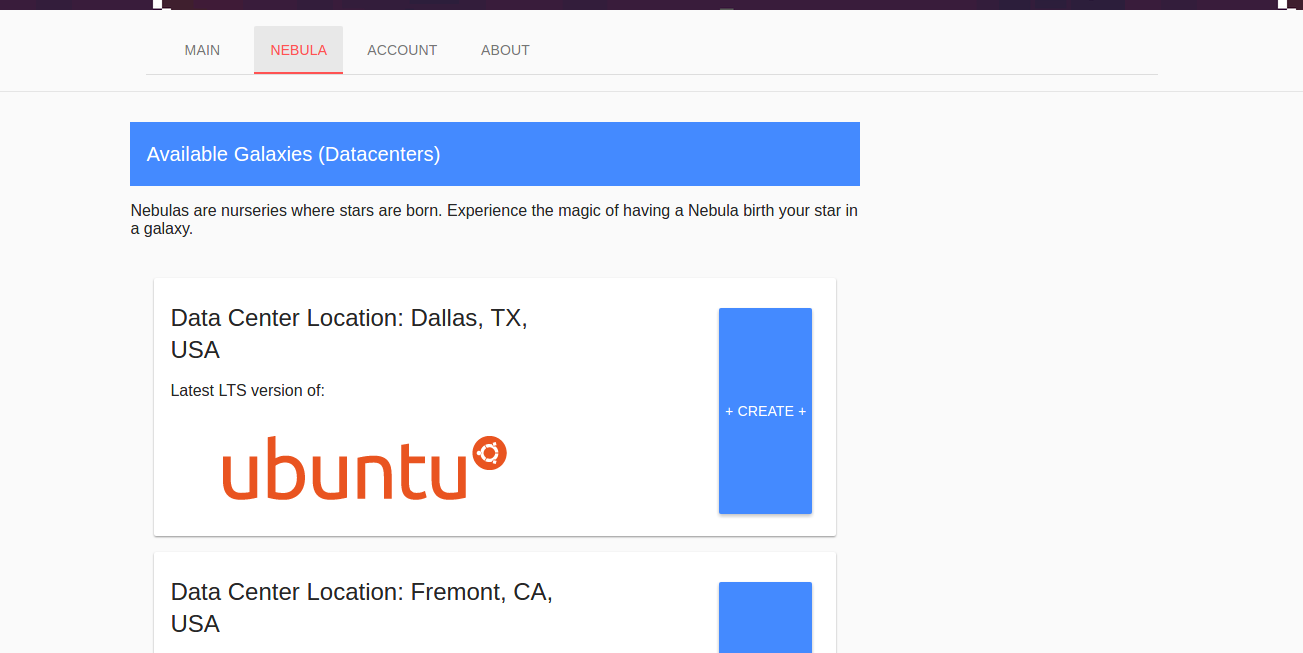Click the Nebulas are nurseries description paragraph
This screenshot has width=1303, height=653.
tap(494, 220)
